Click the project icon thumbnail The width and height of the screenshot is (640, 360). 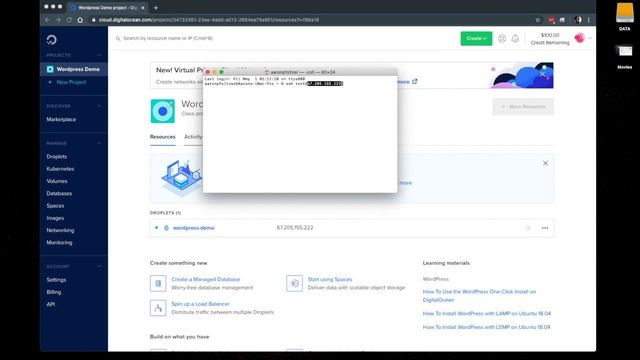click(x=162, y=111)
